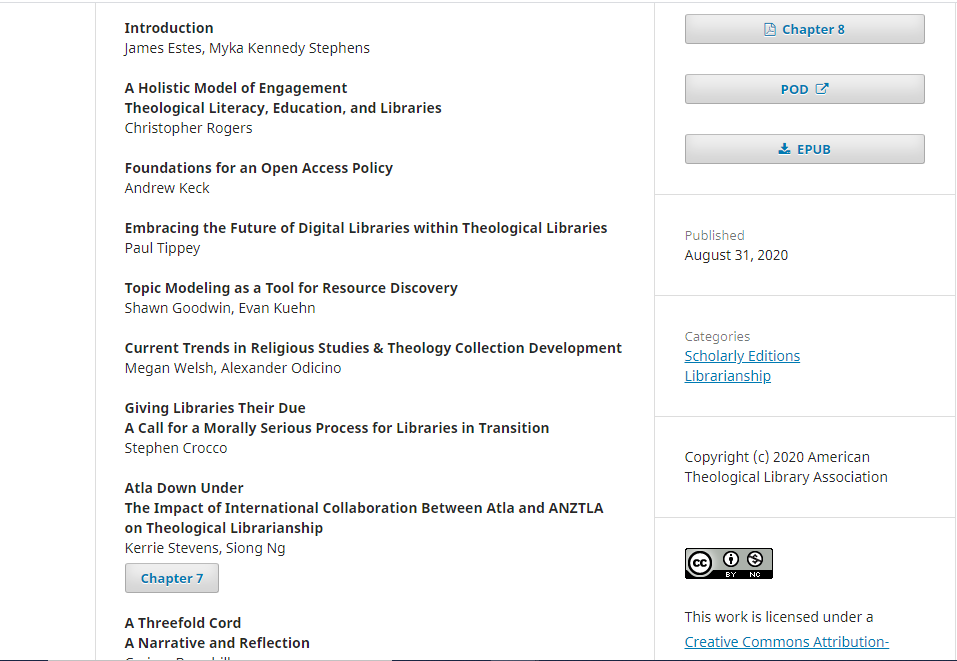The height and width of the screenshot is (661, 957).
Task: Open the Creative Commons Attribution license link
Action: pos(787,642)
